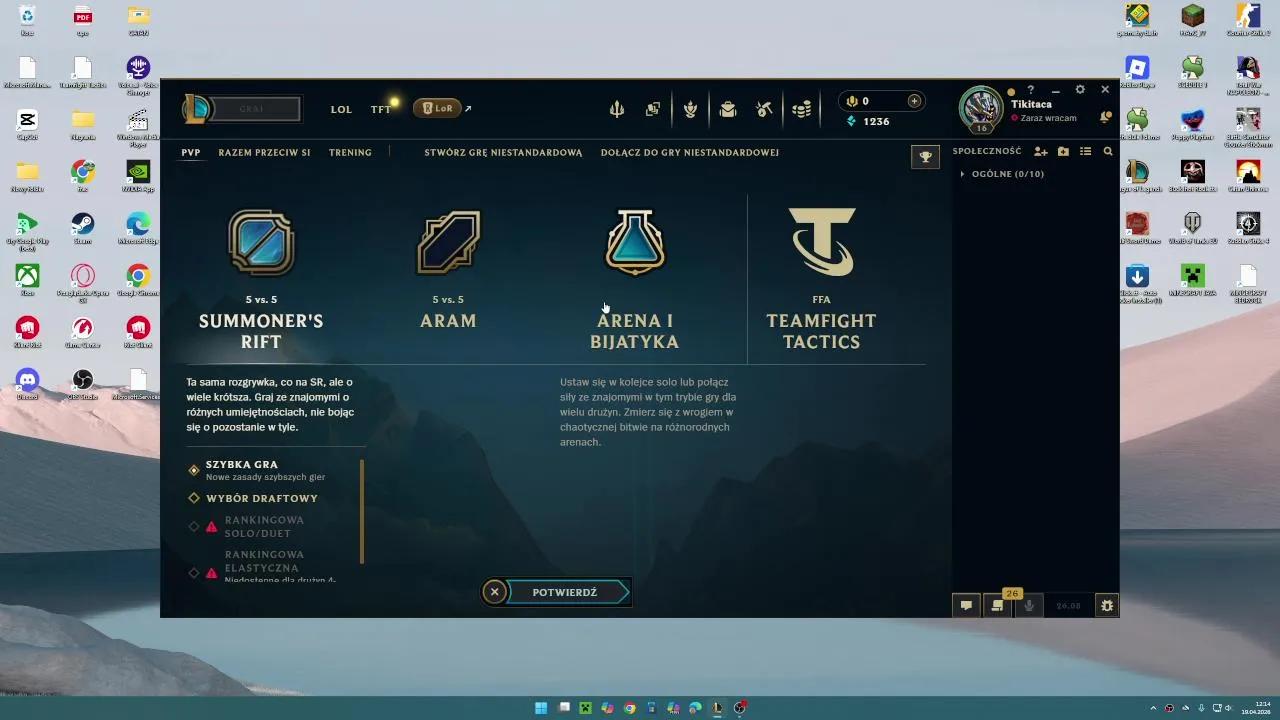Image resolution: width=1280 pixels, height=720 pixels.
Task: Choose the Arena i Bijatyka flask icon
Action: pyautogui.click(x=634, y=243)
